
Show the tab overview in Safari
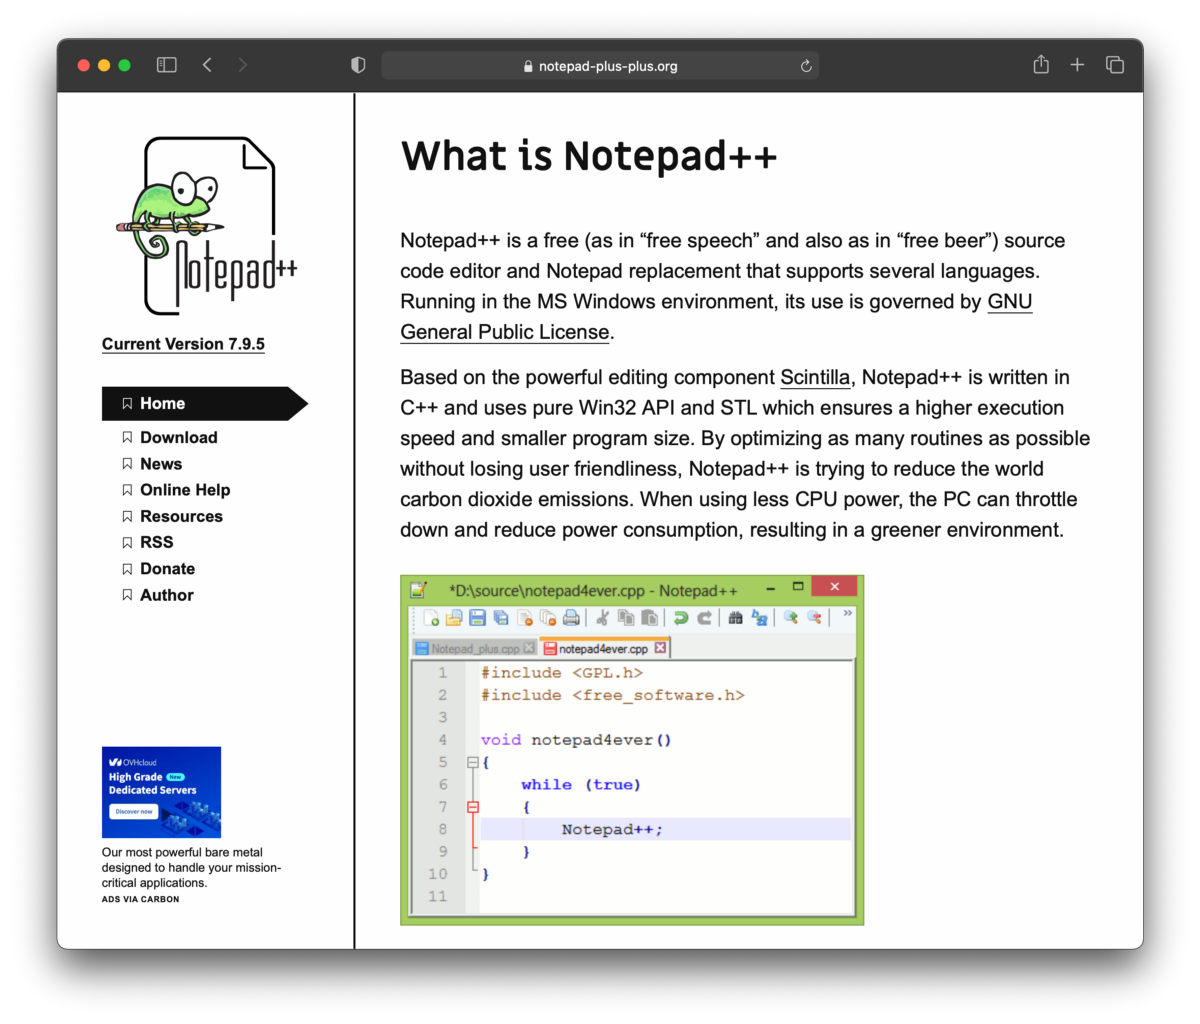(1115, 65)
